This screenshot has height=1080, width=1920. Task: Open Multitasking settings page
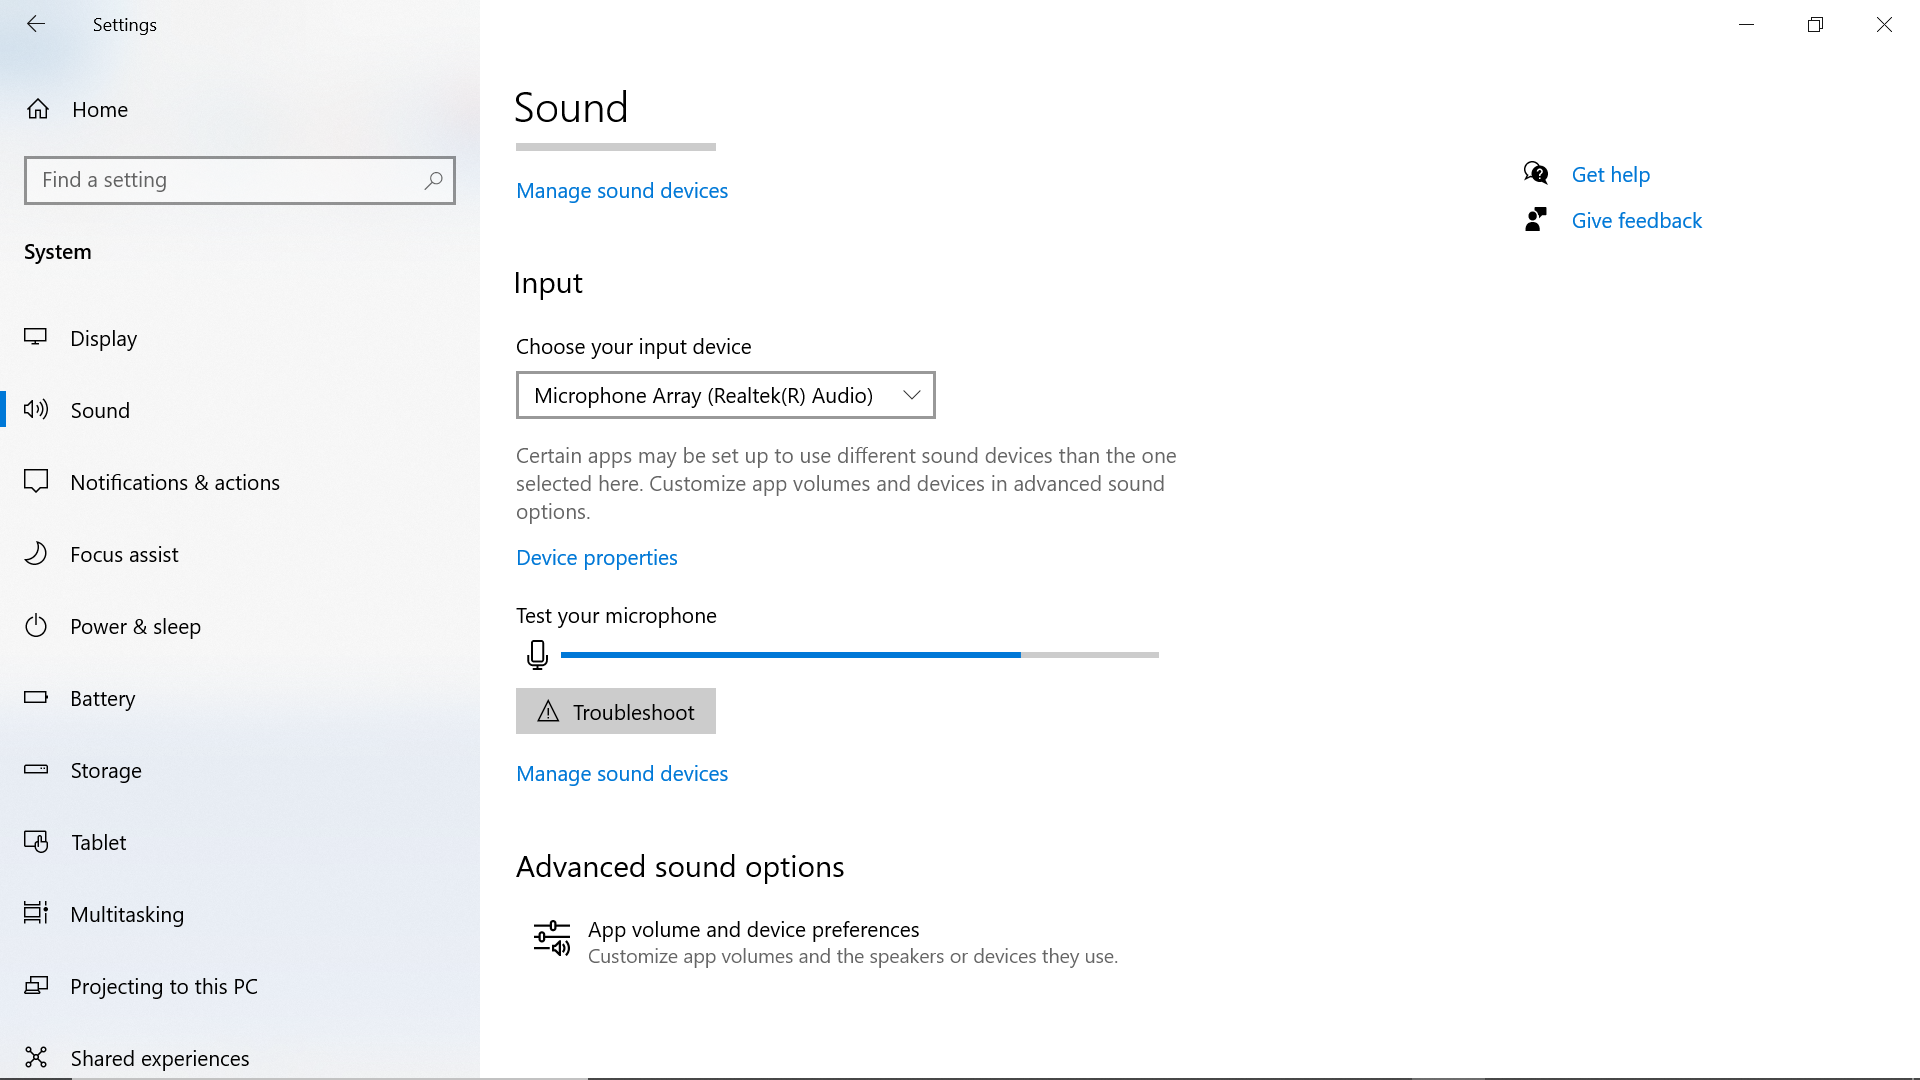[x=240, y=914]
